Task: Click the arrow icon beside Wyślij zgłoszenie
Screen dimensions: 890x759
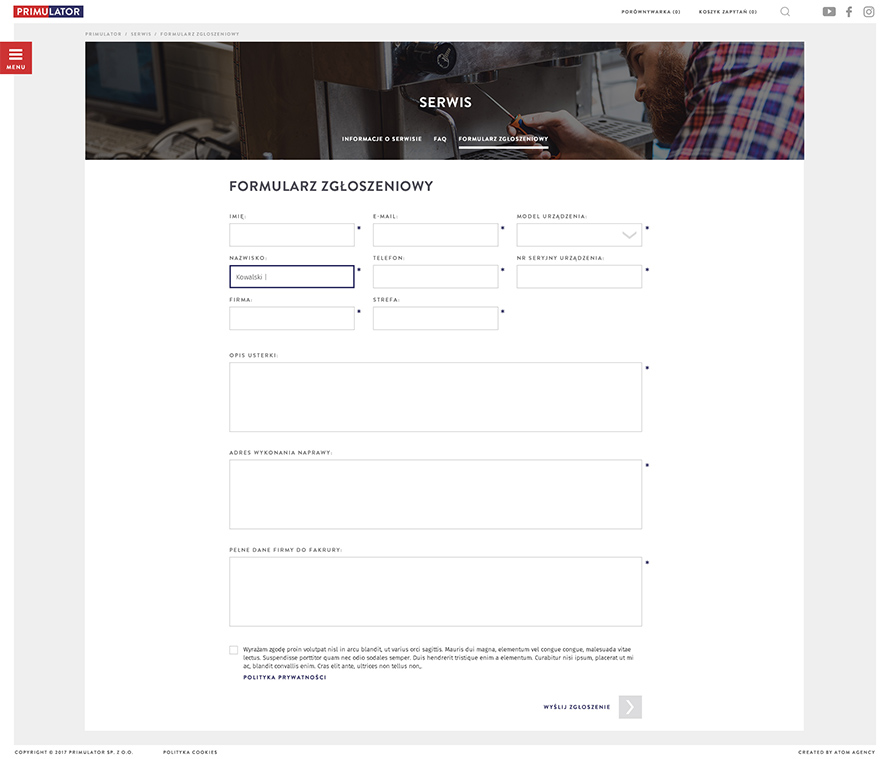Action: [630, 707]
